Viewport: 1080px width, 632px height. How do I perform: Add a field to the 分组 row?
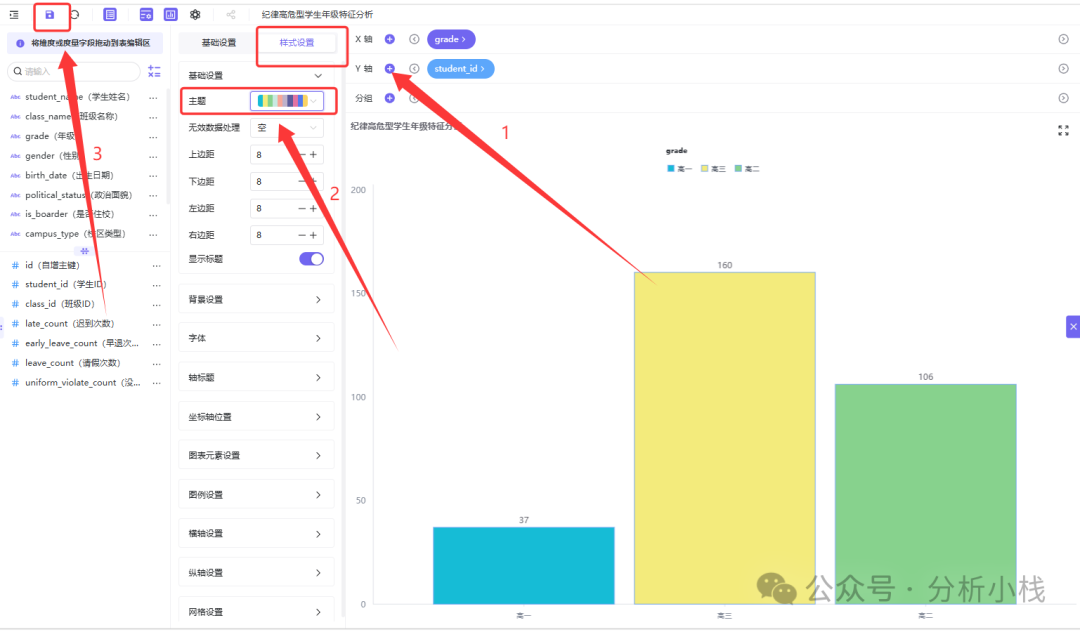[390, 98]
